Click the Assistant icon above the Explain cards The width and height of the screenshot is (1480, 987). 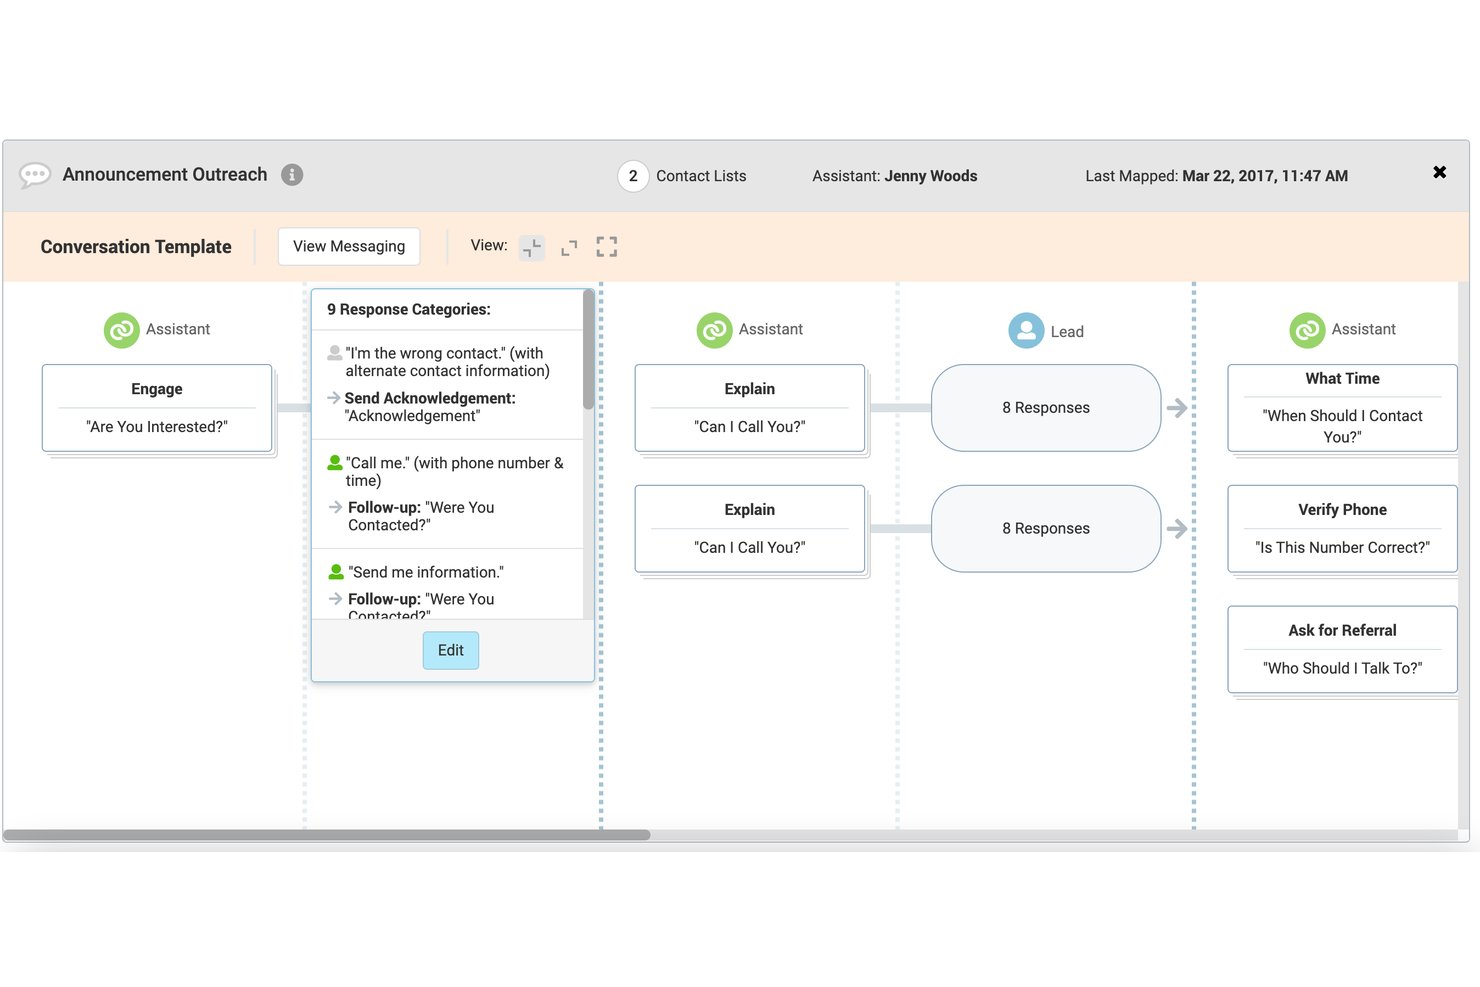714,330
